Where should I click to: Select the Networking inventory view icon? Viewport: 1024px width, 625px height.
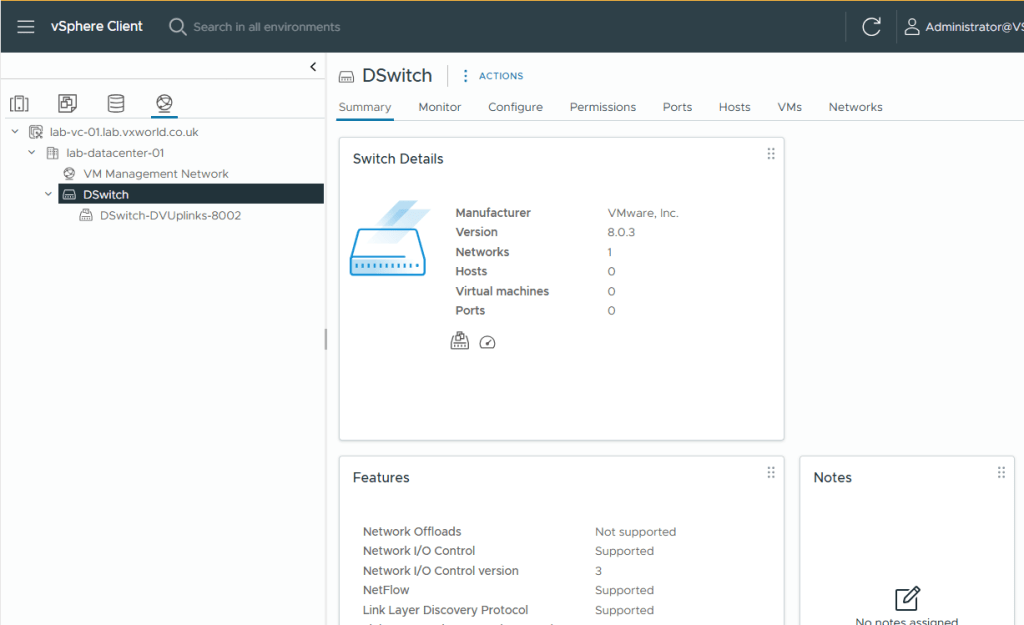(x=164, y=103)
